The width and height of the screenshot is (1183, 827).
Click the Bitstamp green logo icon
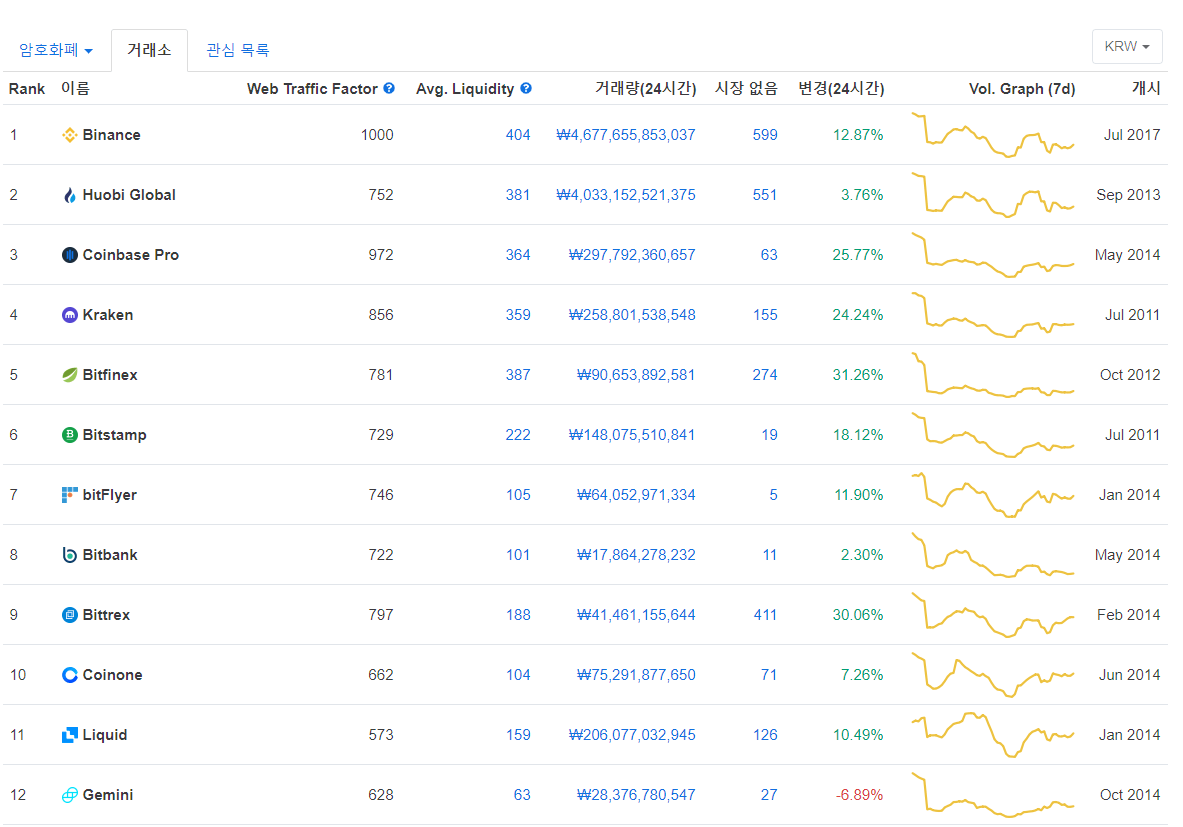pos(70,435)
